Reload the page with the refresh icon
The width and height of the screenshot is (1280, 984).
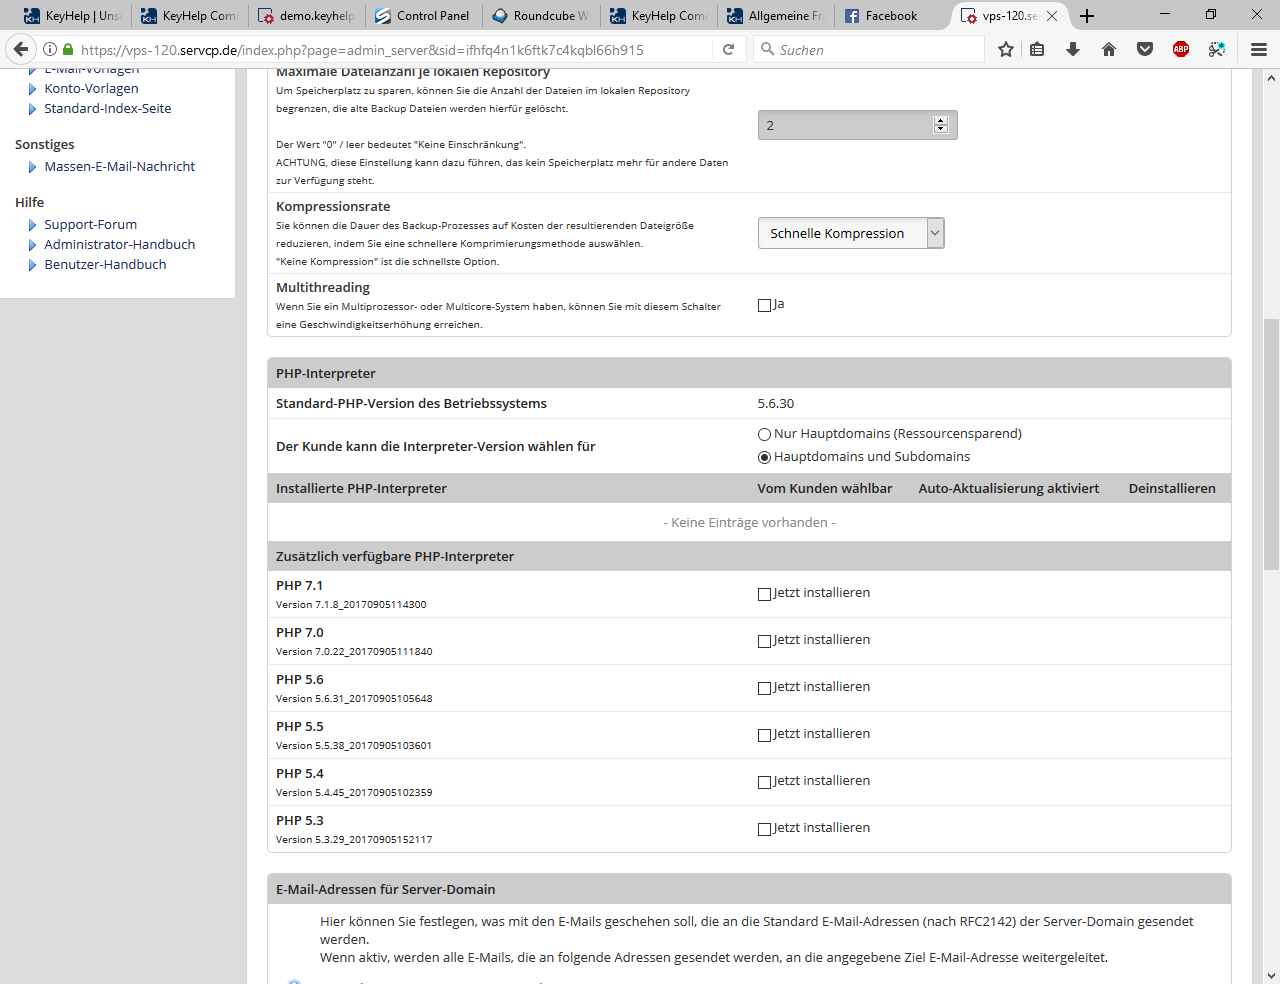tap(729, 49)
